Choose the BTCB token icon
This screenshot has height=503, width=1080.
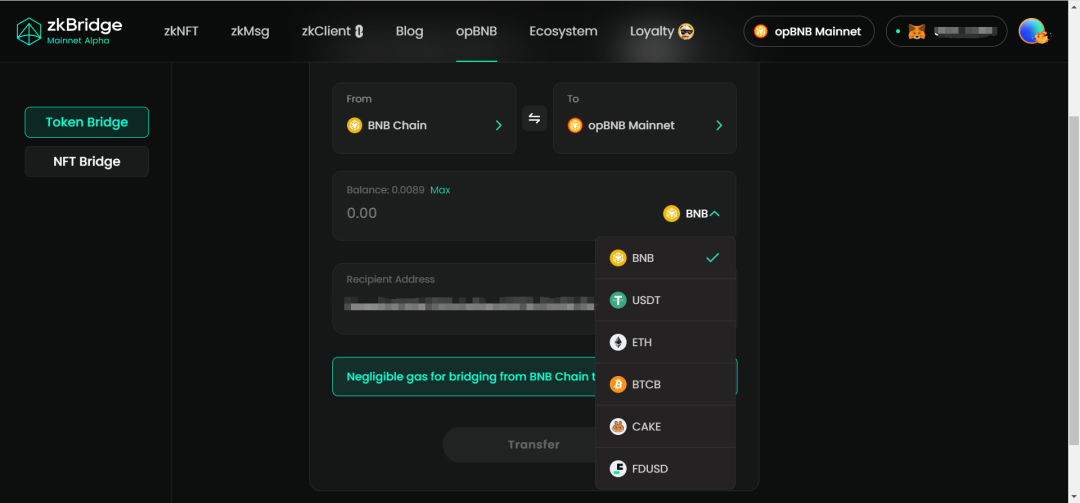point(618,384)
